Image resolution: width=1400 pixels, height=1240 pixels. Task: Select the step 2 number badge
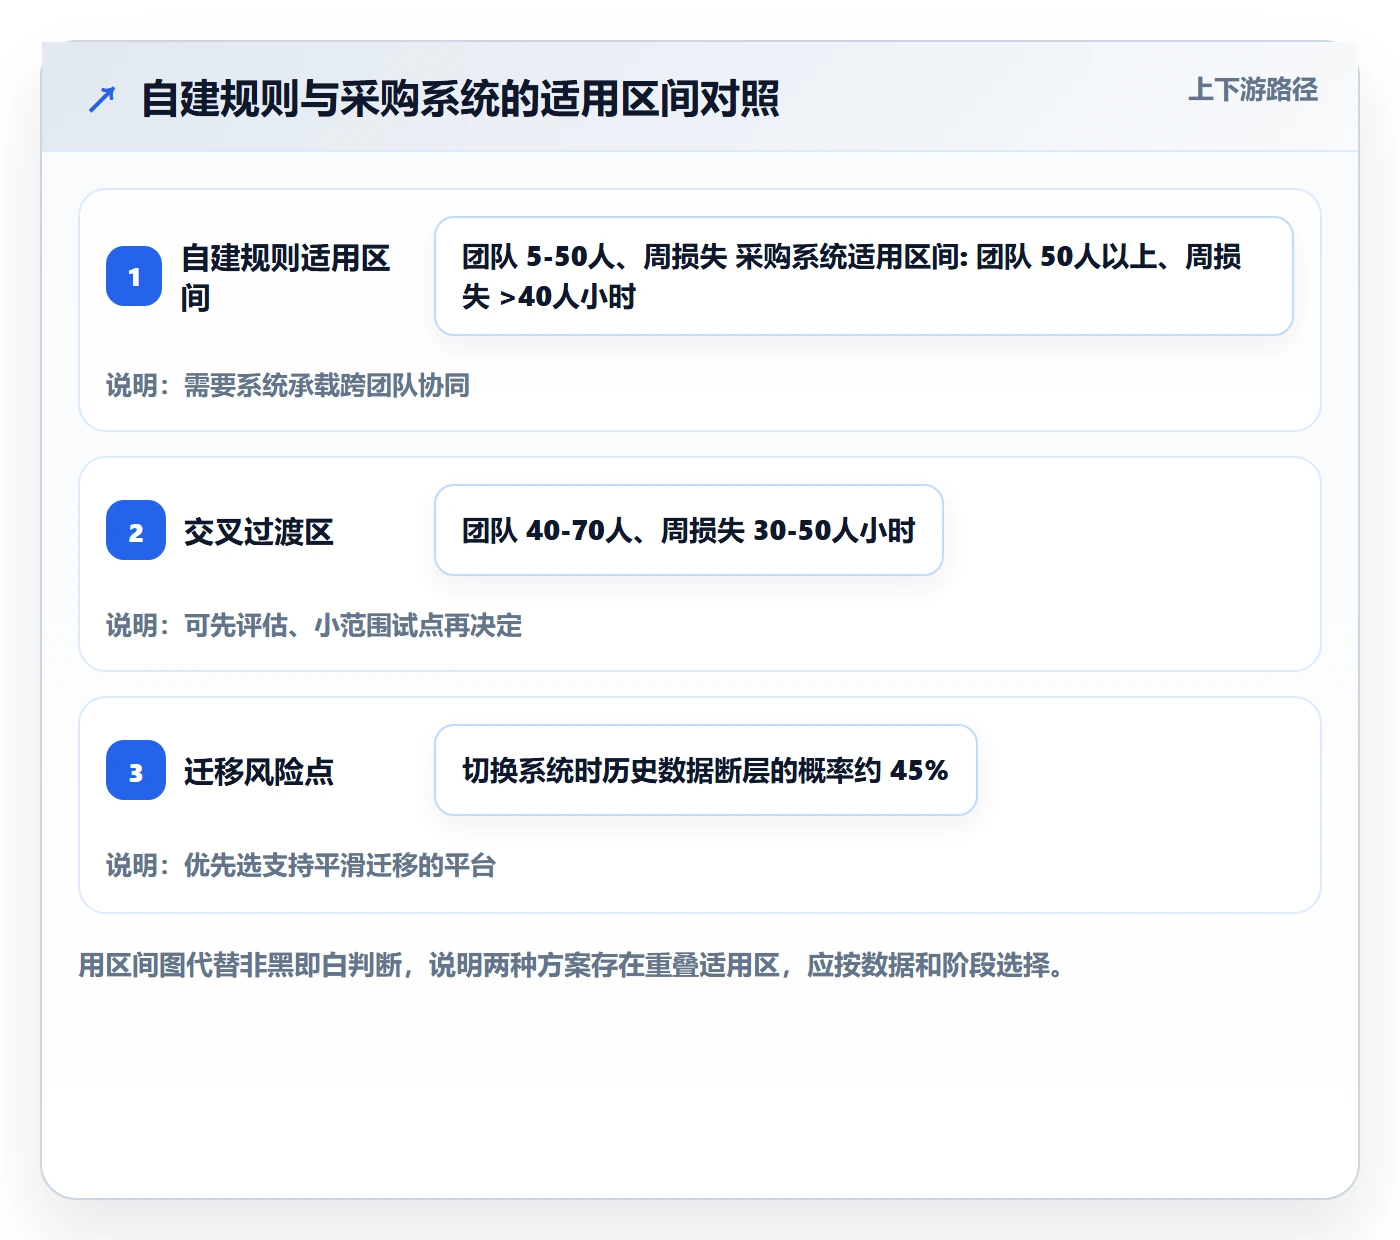tap(136, 530)
